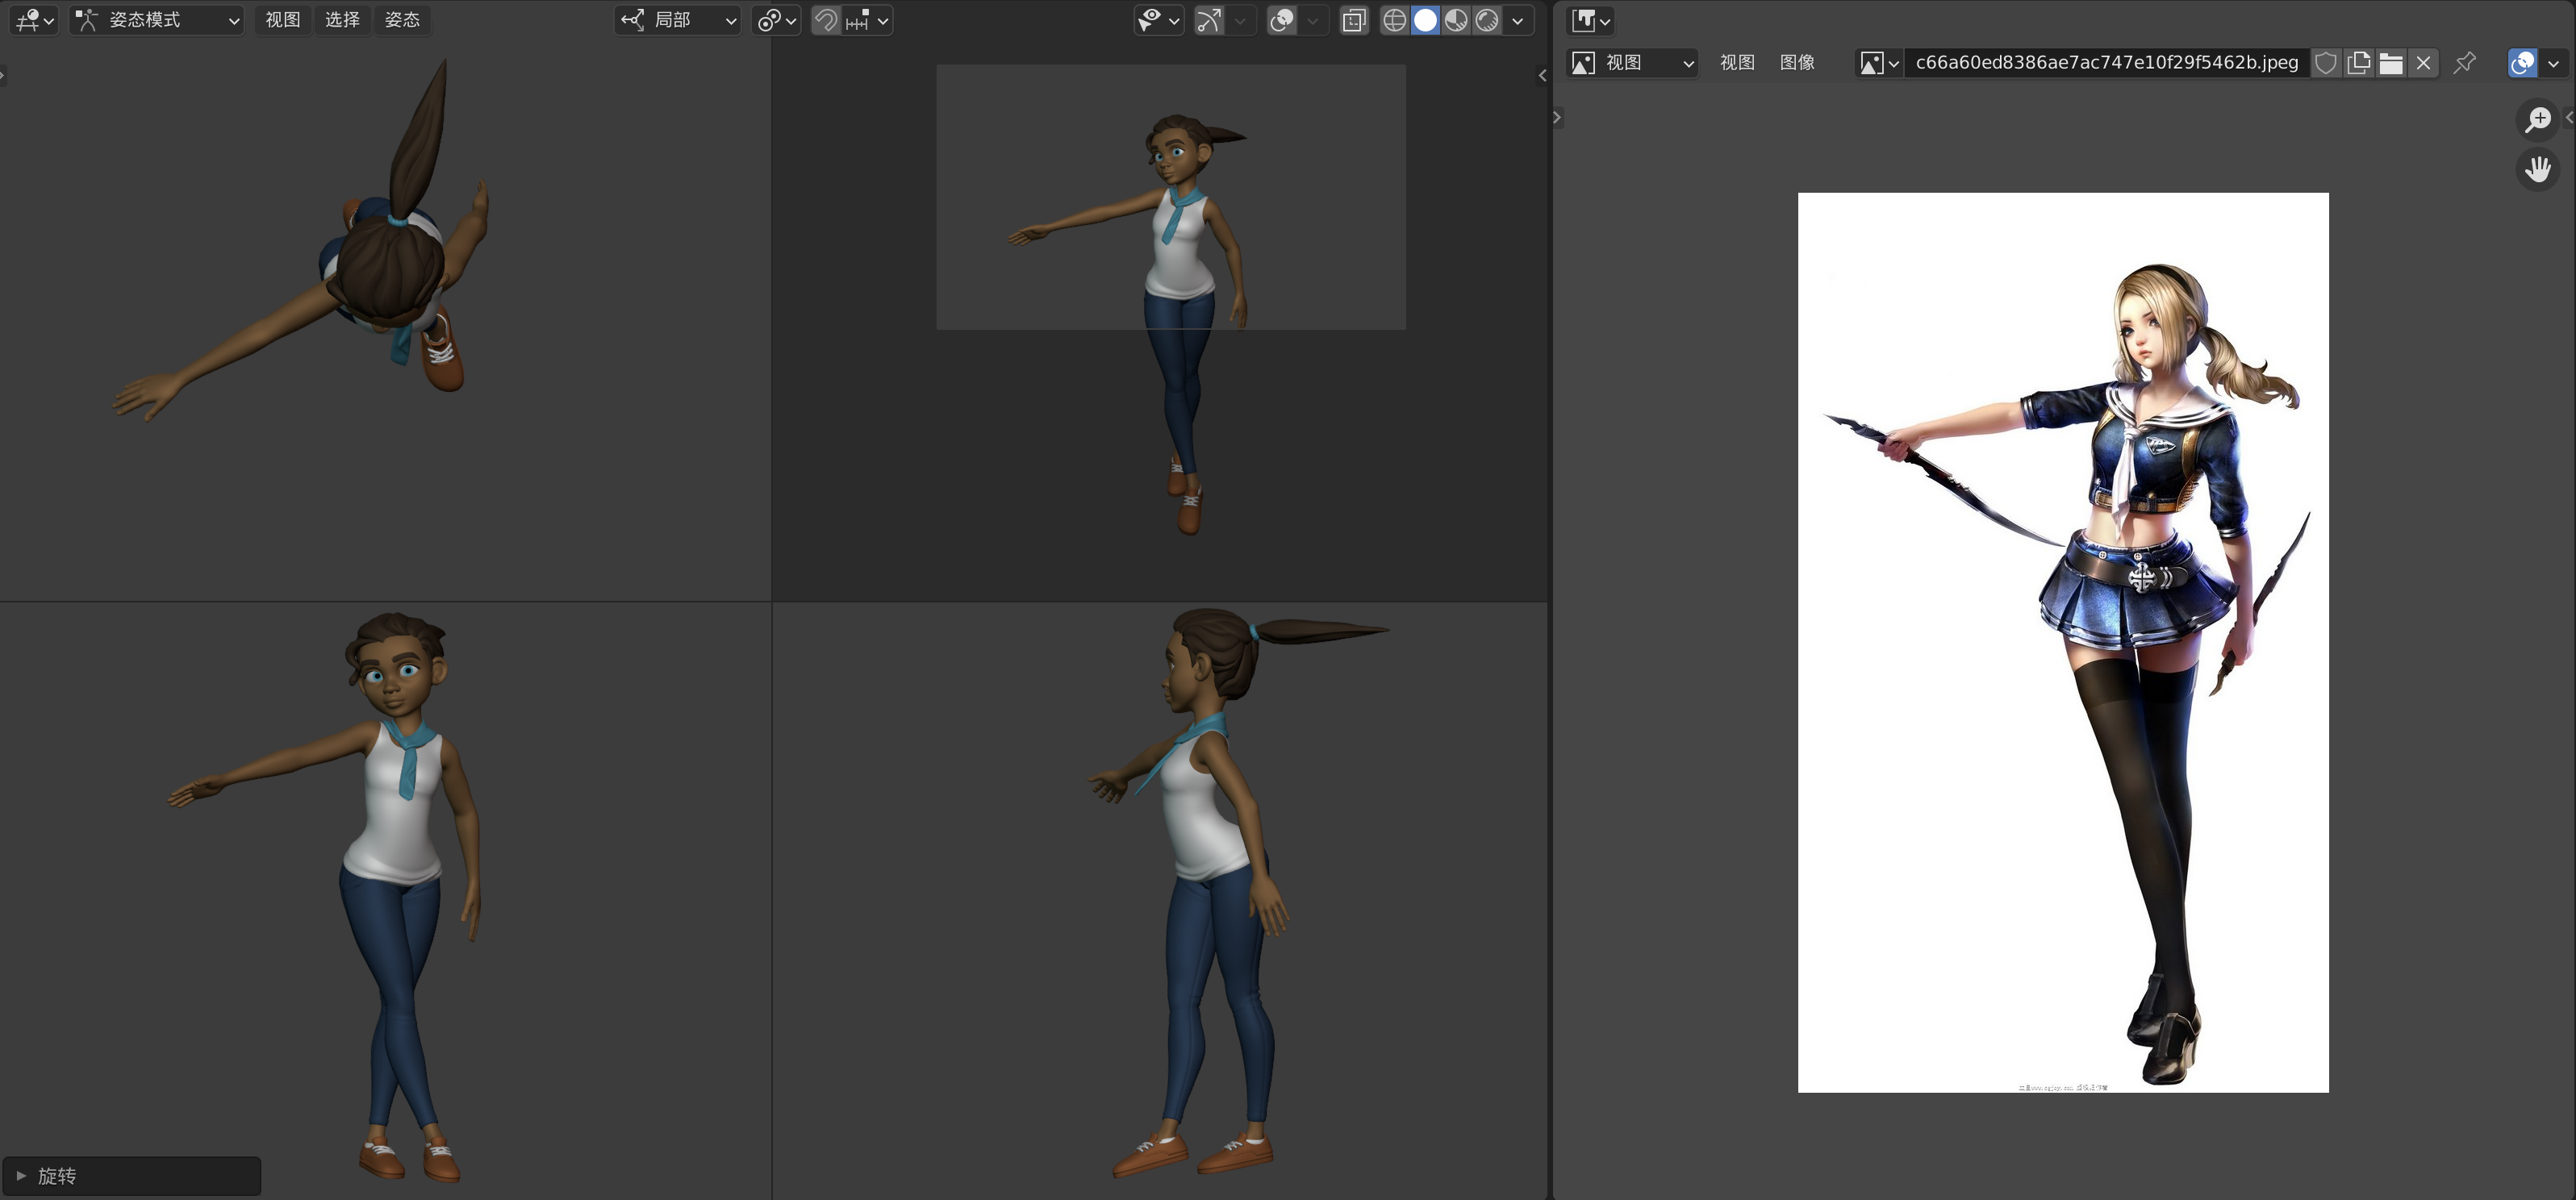
Task: Toggle X-ray mode
Action: 1354,20
